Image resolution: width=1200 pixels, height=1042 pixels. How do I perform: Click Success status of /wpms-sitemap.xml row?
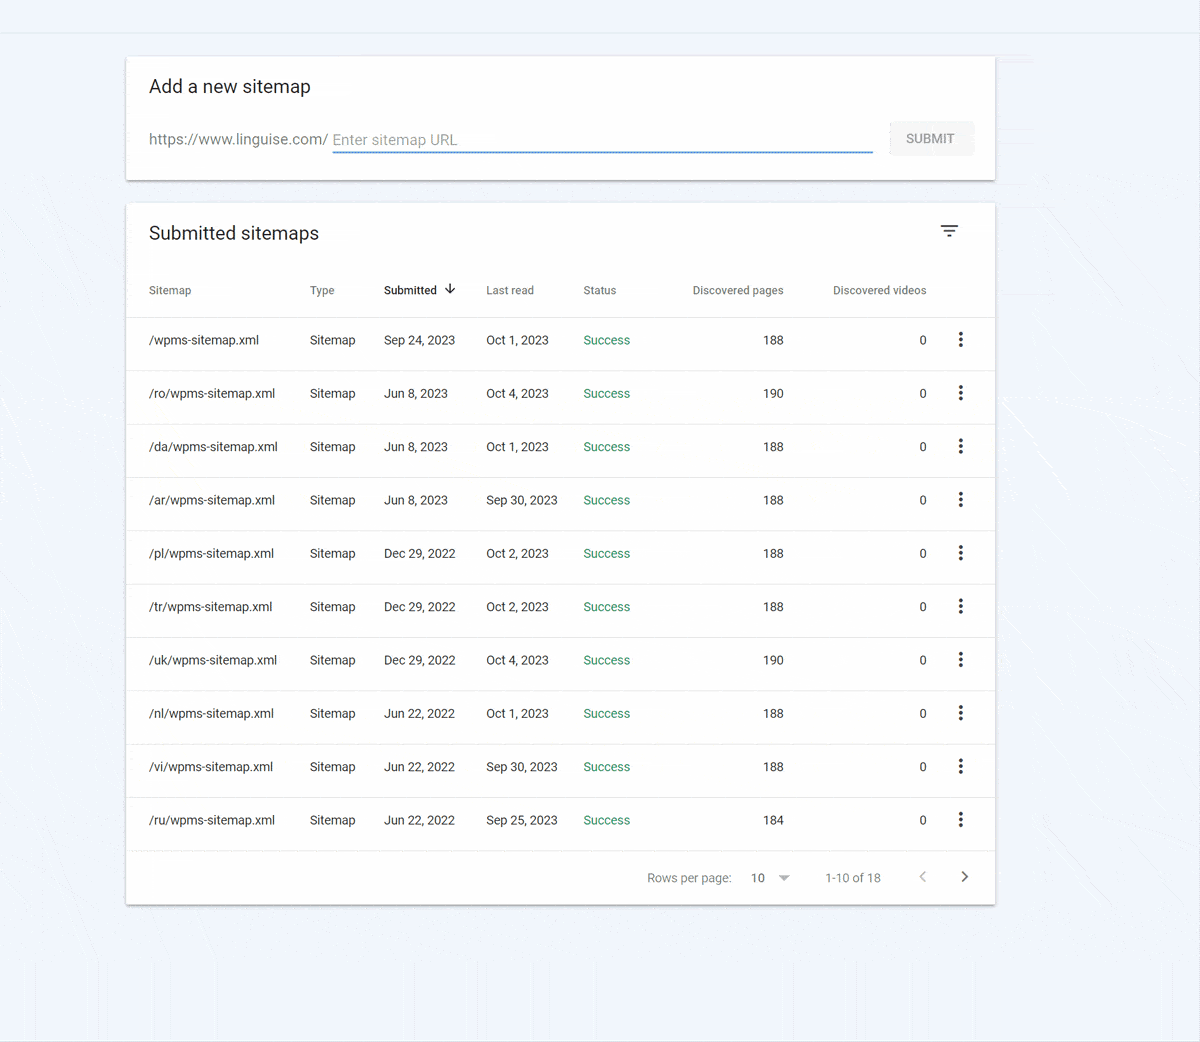point(607,340)
